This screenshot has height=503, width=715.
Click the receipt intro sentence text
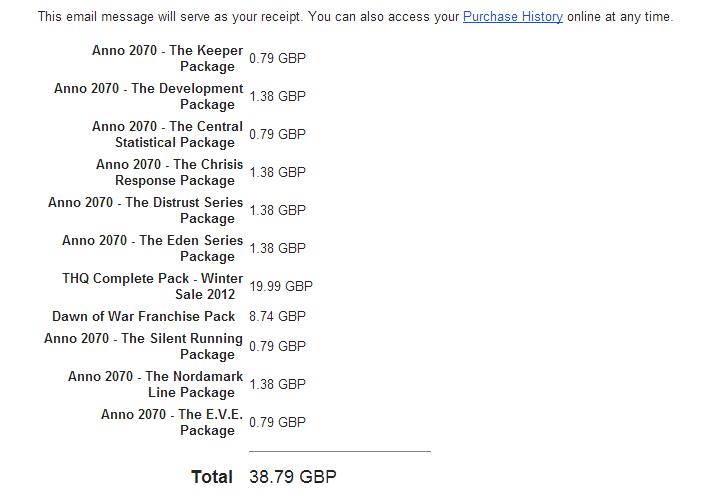click(240, 17)
